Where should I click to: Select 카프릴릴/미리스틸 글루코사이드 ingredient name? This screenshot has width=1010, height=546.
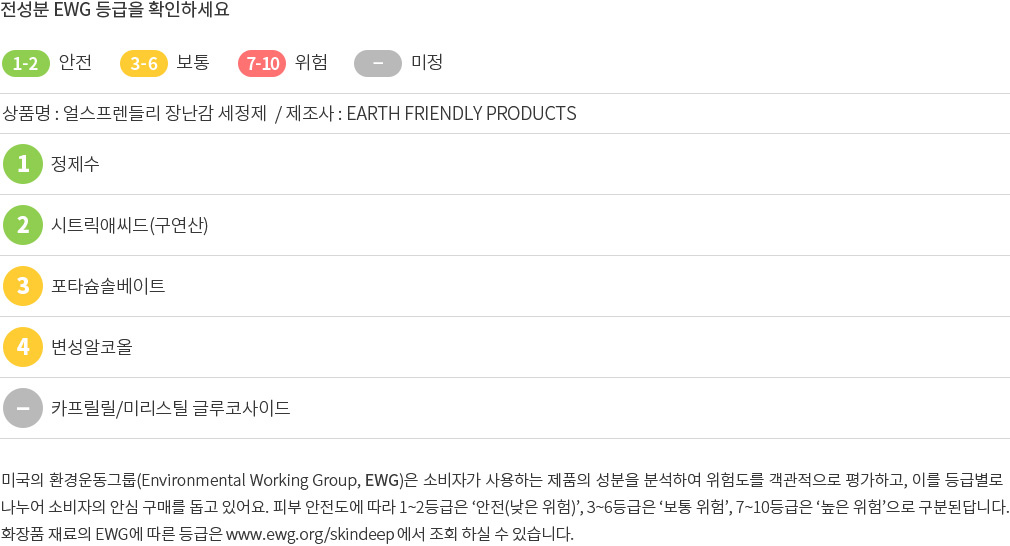pyautogui.click(x=171, y=408)
